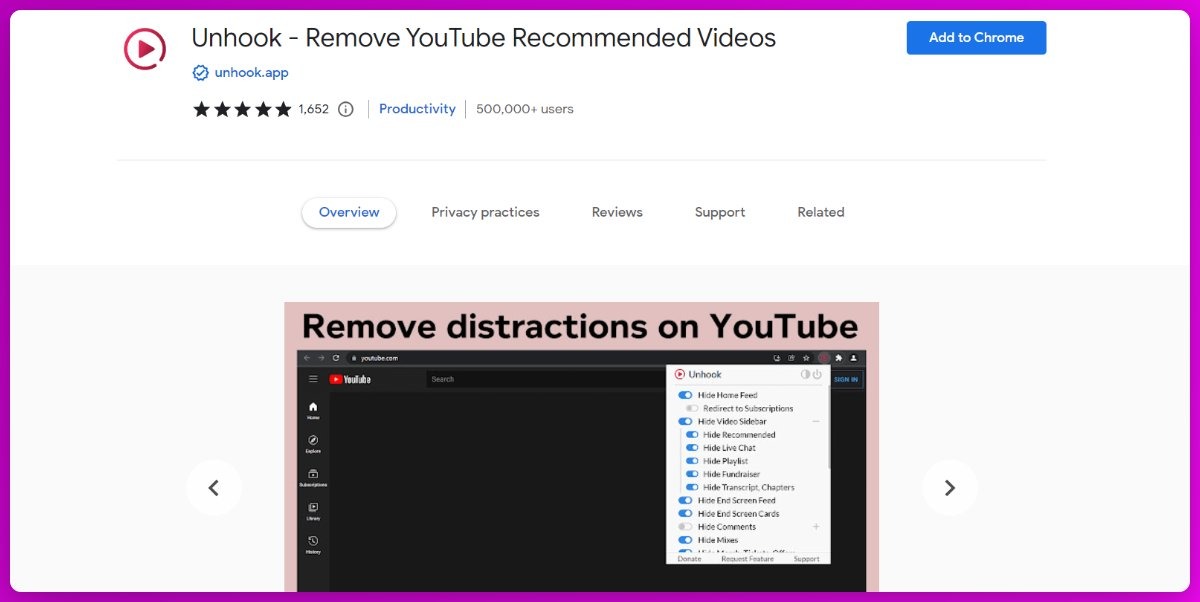Click the Add to Chrome button

pos(976,37)
